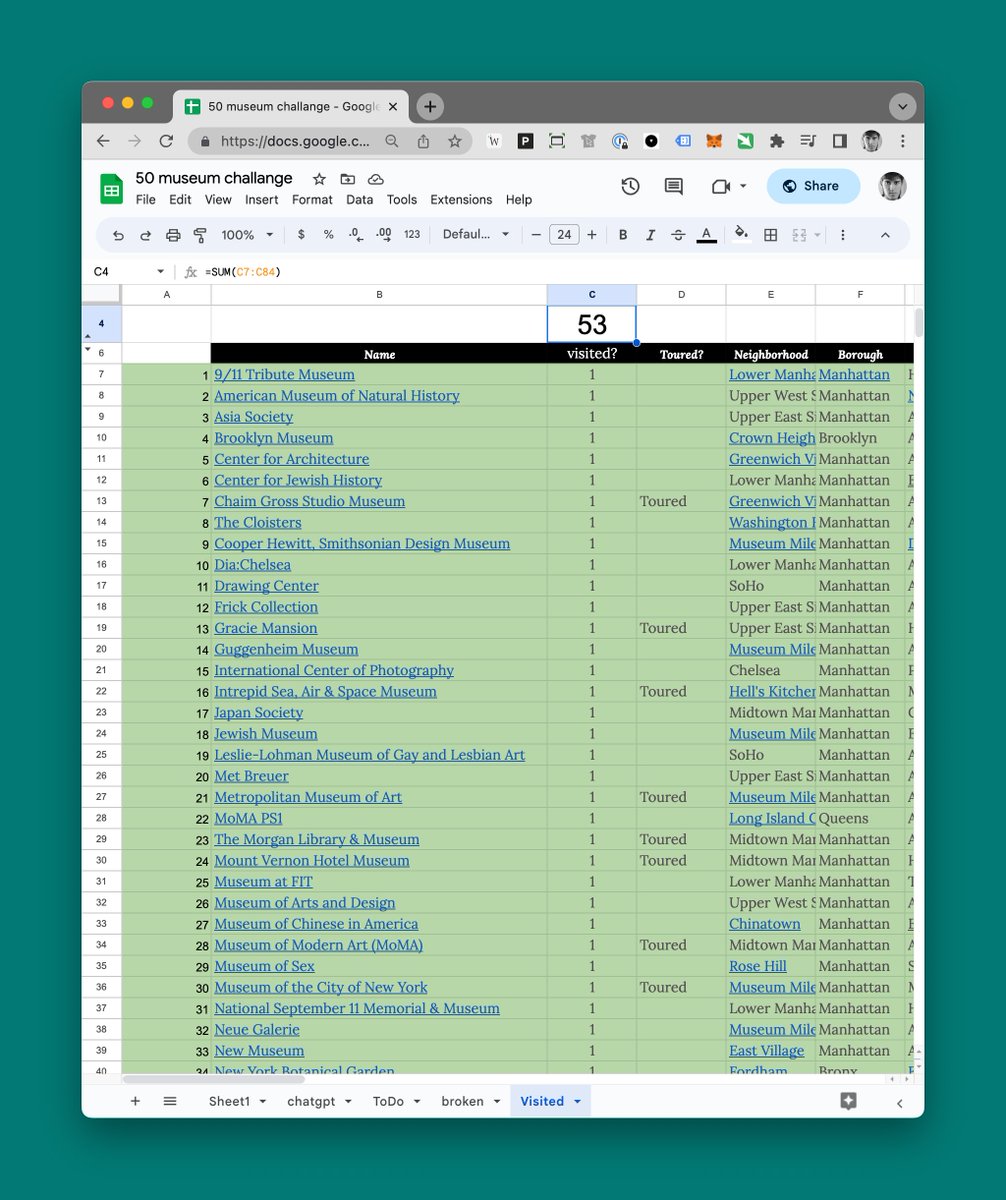Bookmark this page with the address bar star
1006x1200 pixels.
pyautogui.click(x=455, y=141)
